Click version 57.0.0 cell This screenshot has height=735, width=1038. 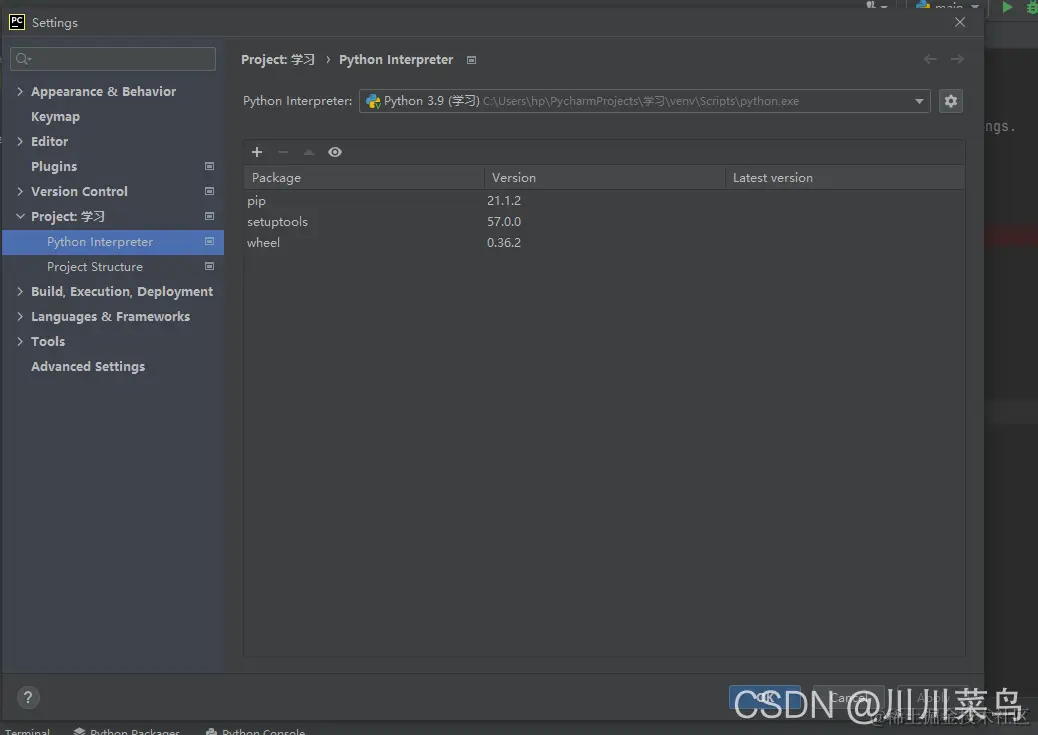[504, 222]
